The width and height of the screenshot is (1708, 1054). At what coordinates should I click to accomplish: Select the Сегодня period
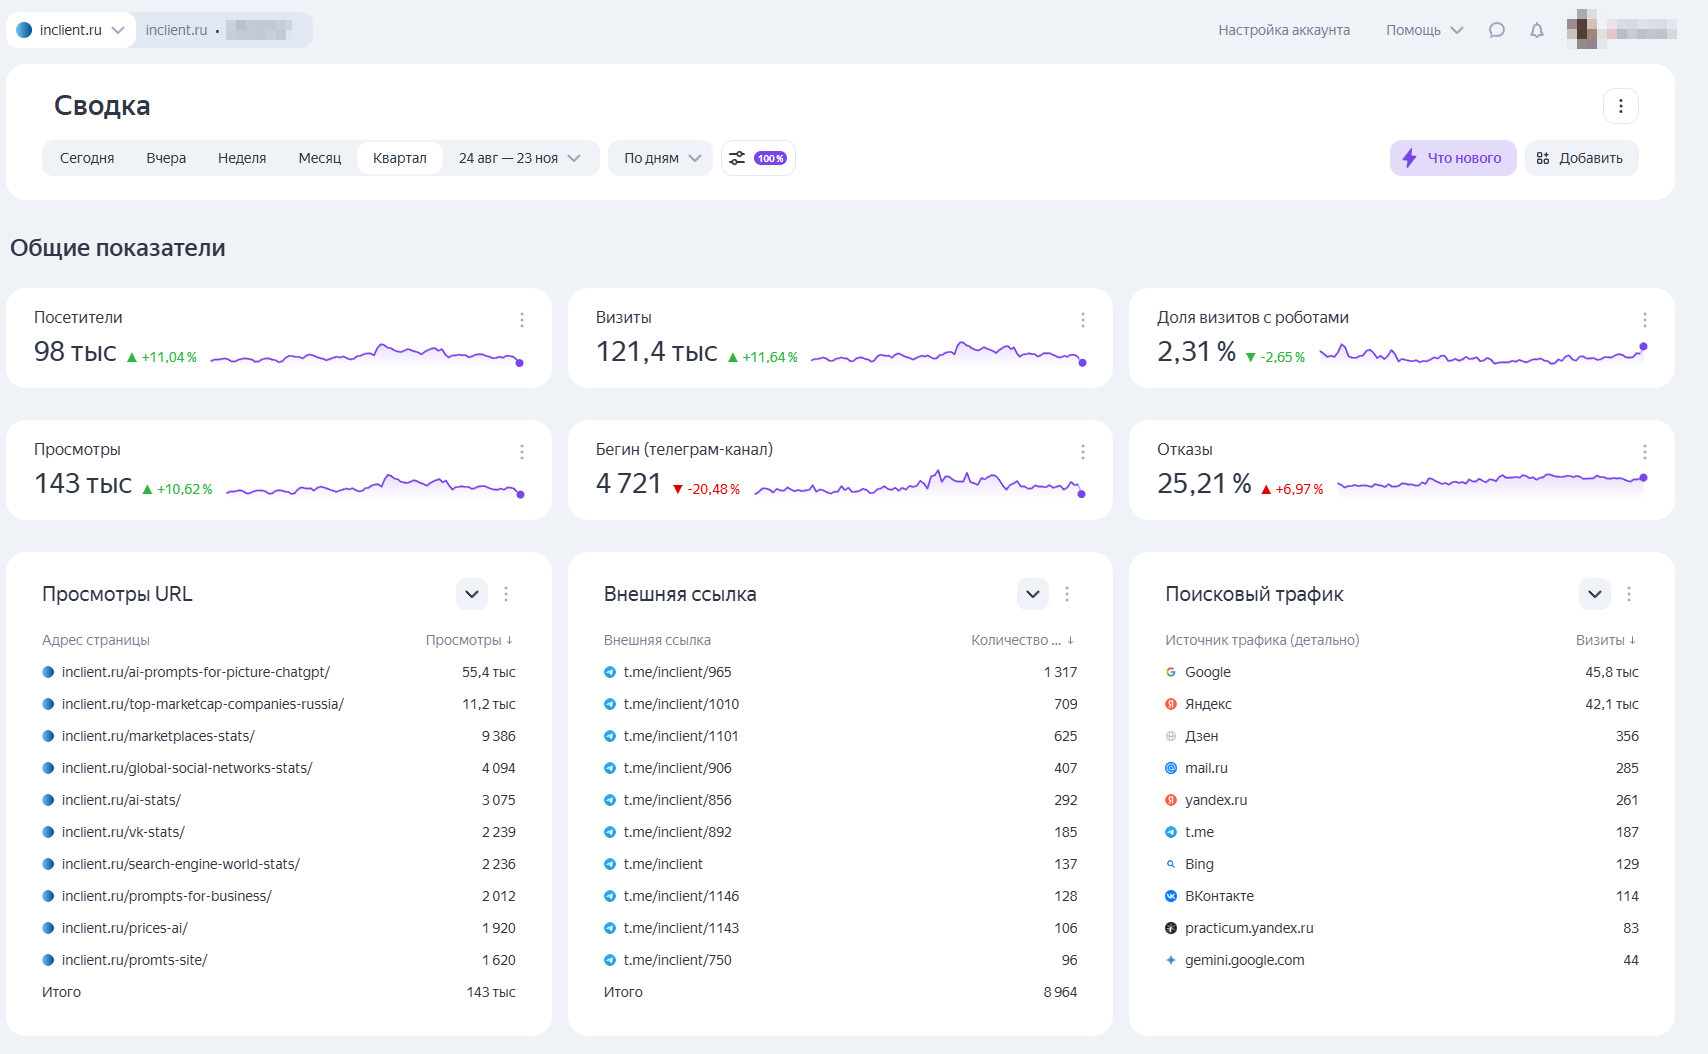coord(87,158)
